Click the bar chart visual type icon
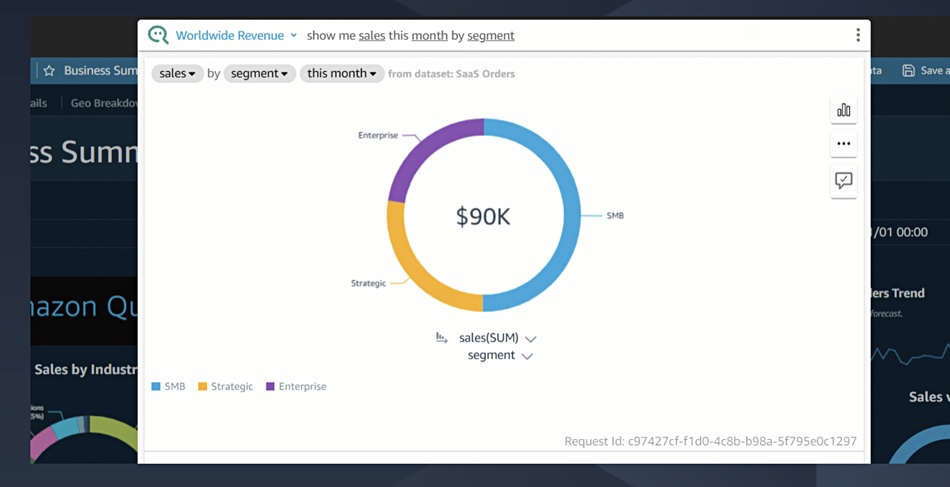Screen dimensions: 950x487 pyautogui.click(x=843, y=110)
